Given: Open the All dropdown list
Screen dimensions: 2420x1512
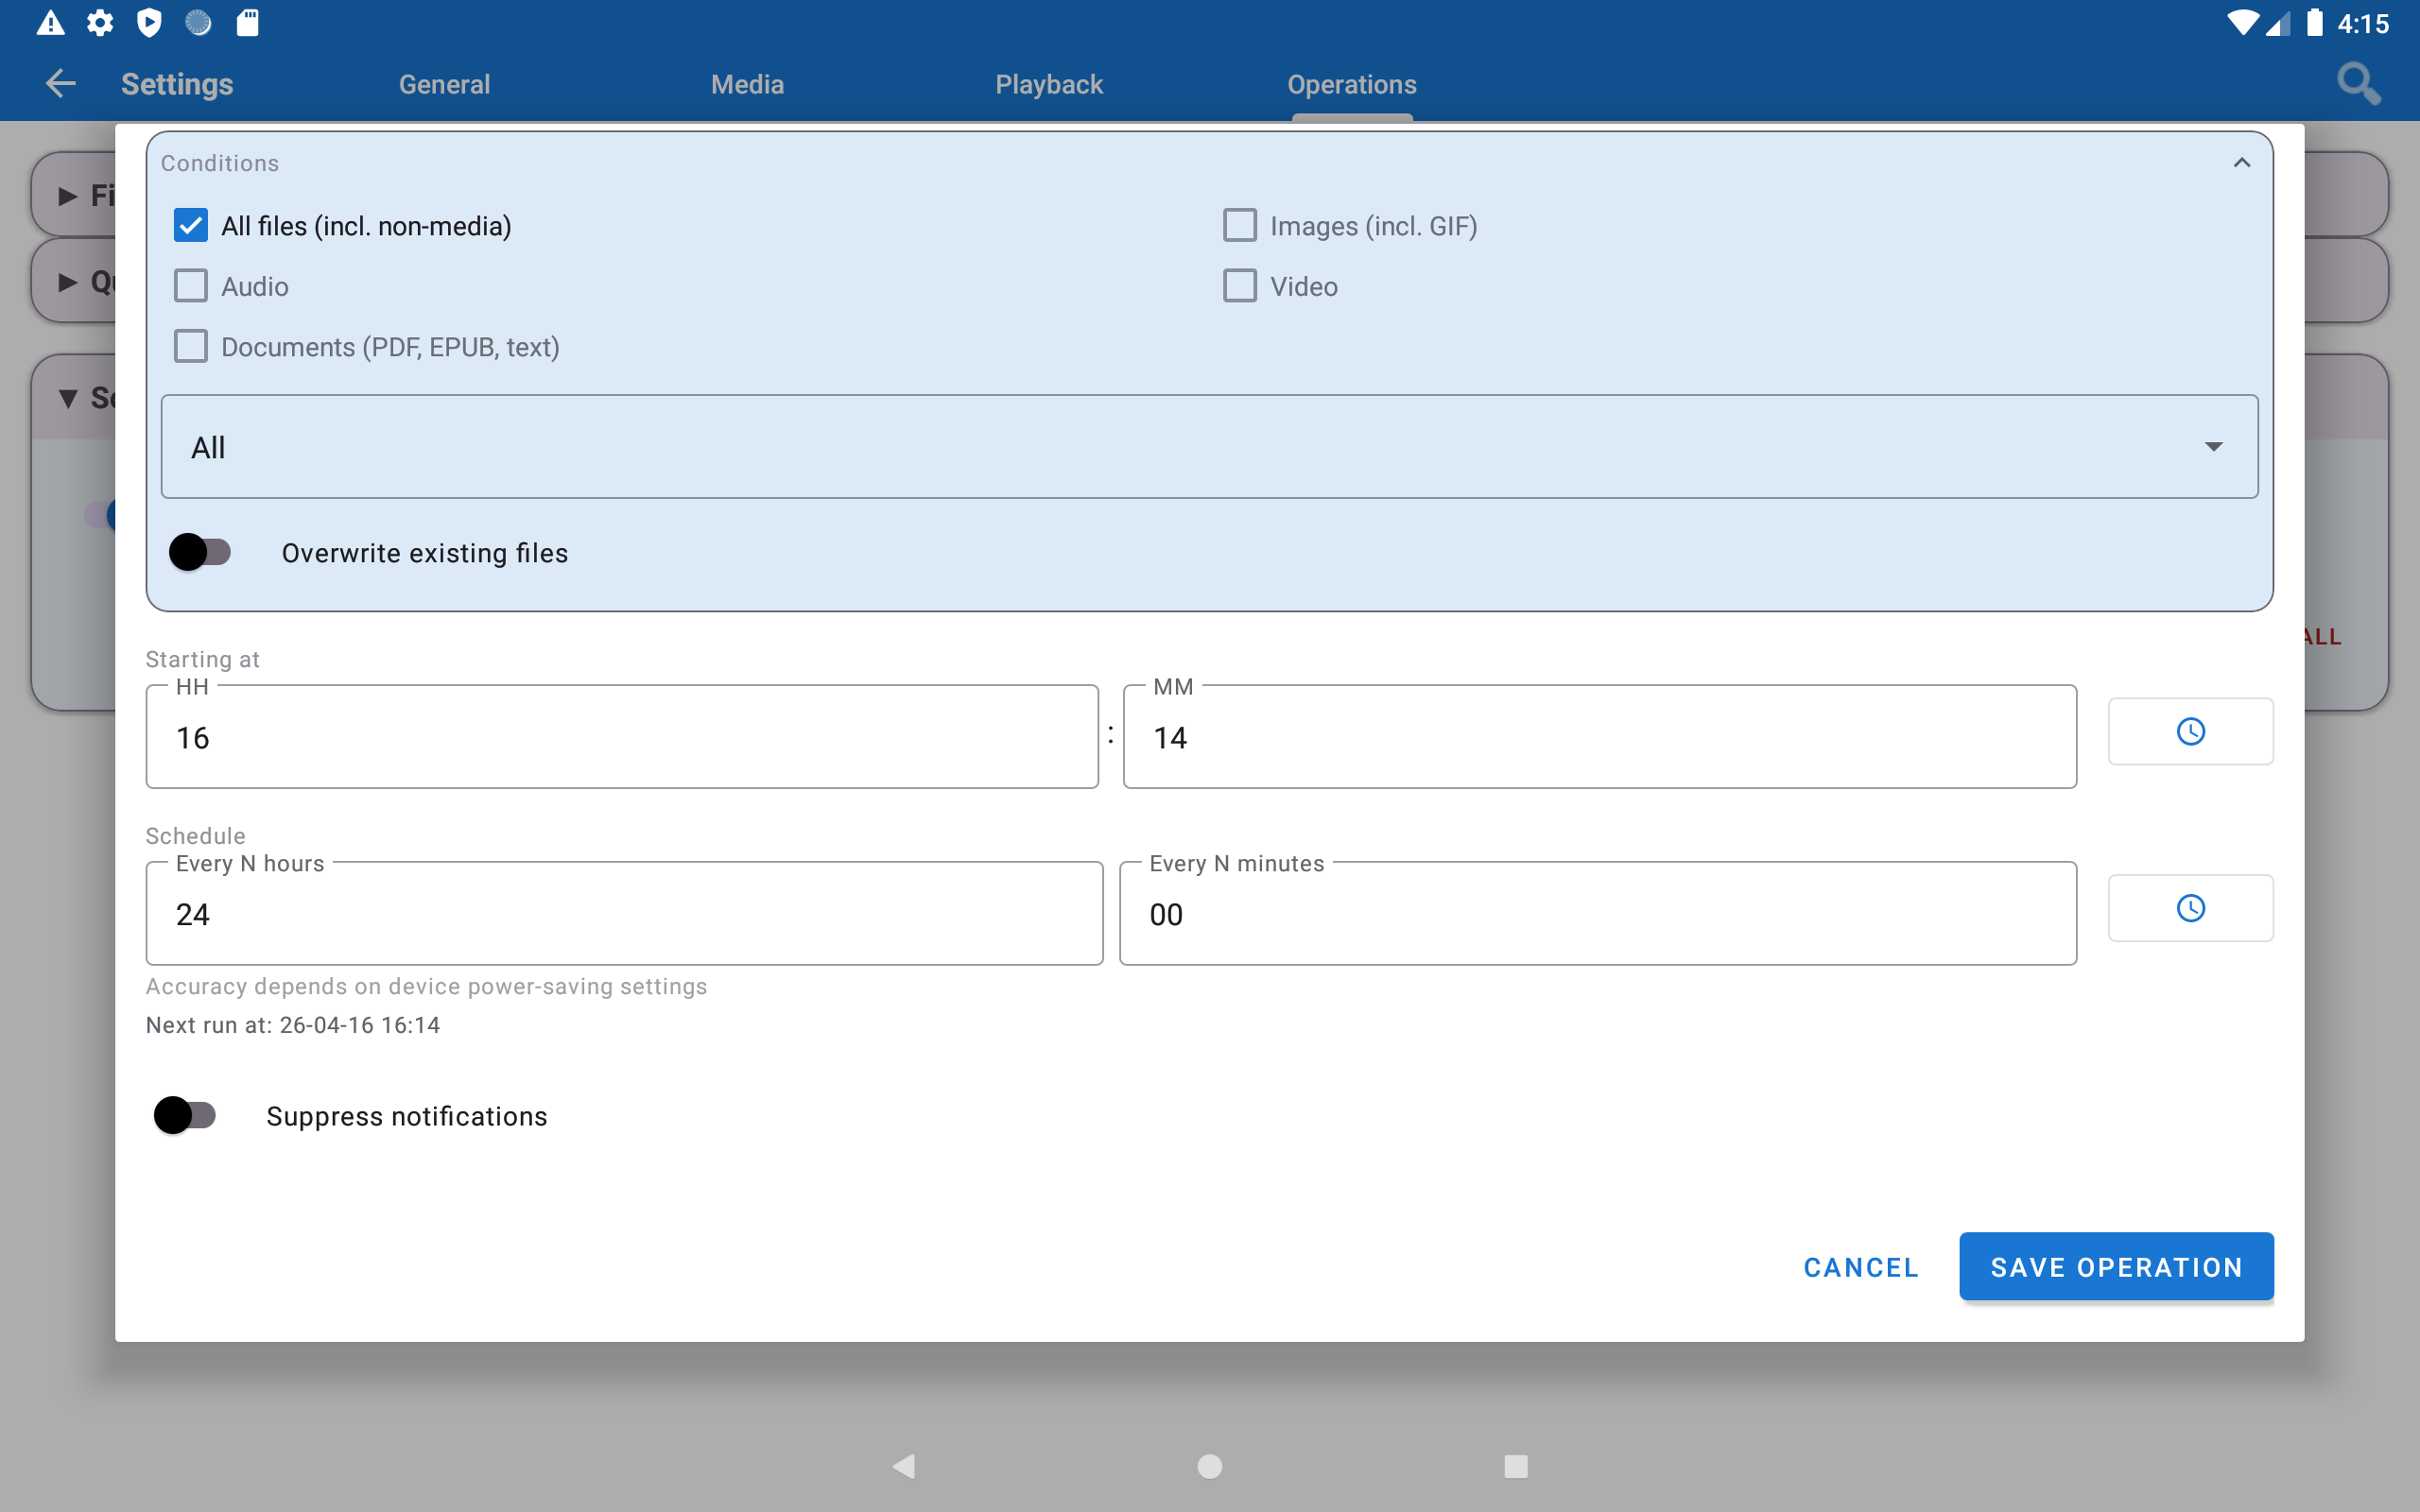Looking at the screenshot, I should 1209,447.
